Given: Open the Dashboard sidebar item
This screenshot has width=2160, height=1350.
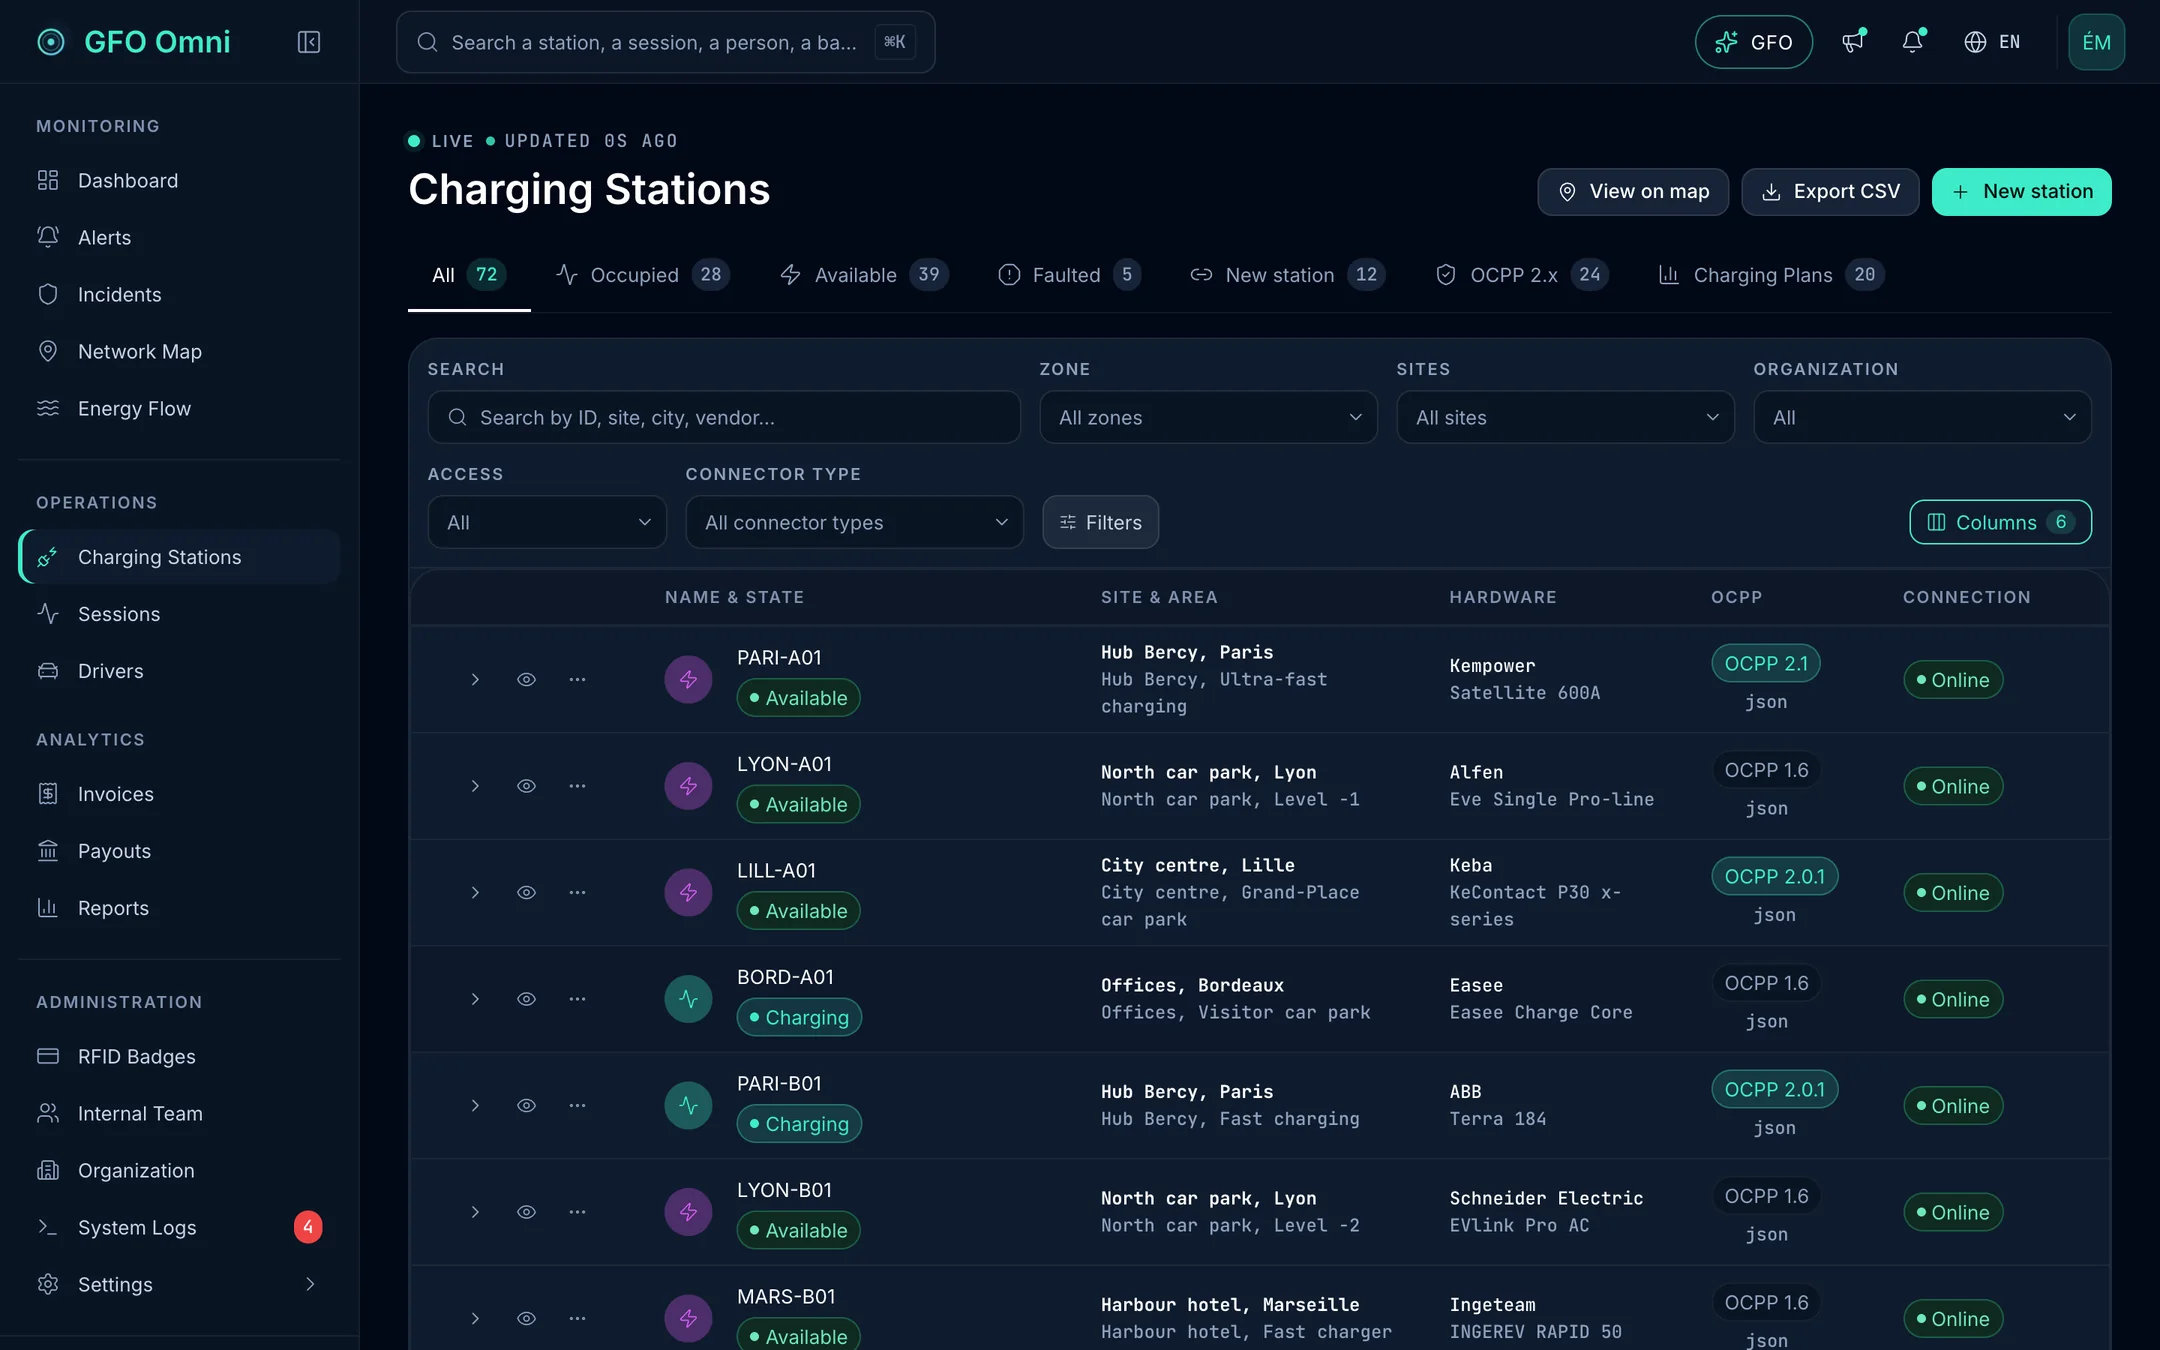Looking at the screenshot, I should click(180, 181).
